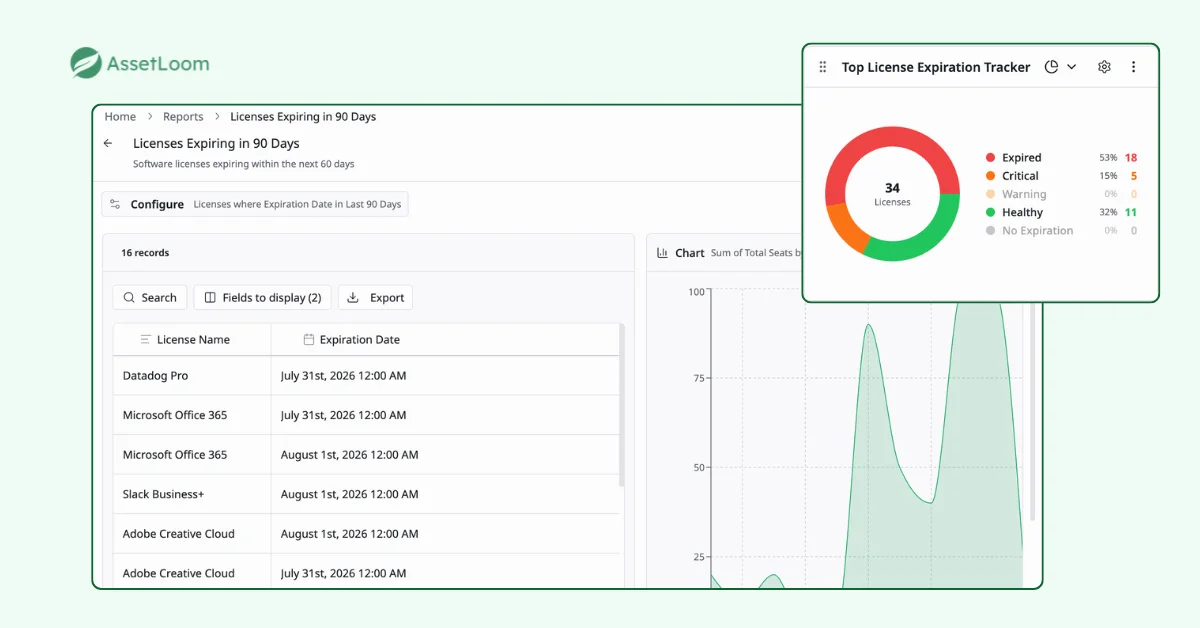Click the bar chart icon beside Chart
This screenshot has width=1200, height=628.
point(662,253)
